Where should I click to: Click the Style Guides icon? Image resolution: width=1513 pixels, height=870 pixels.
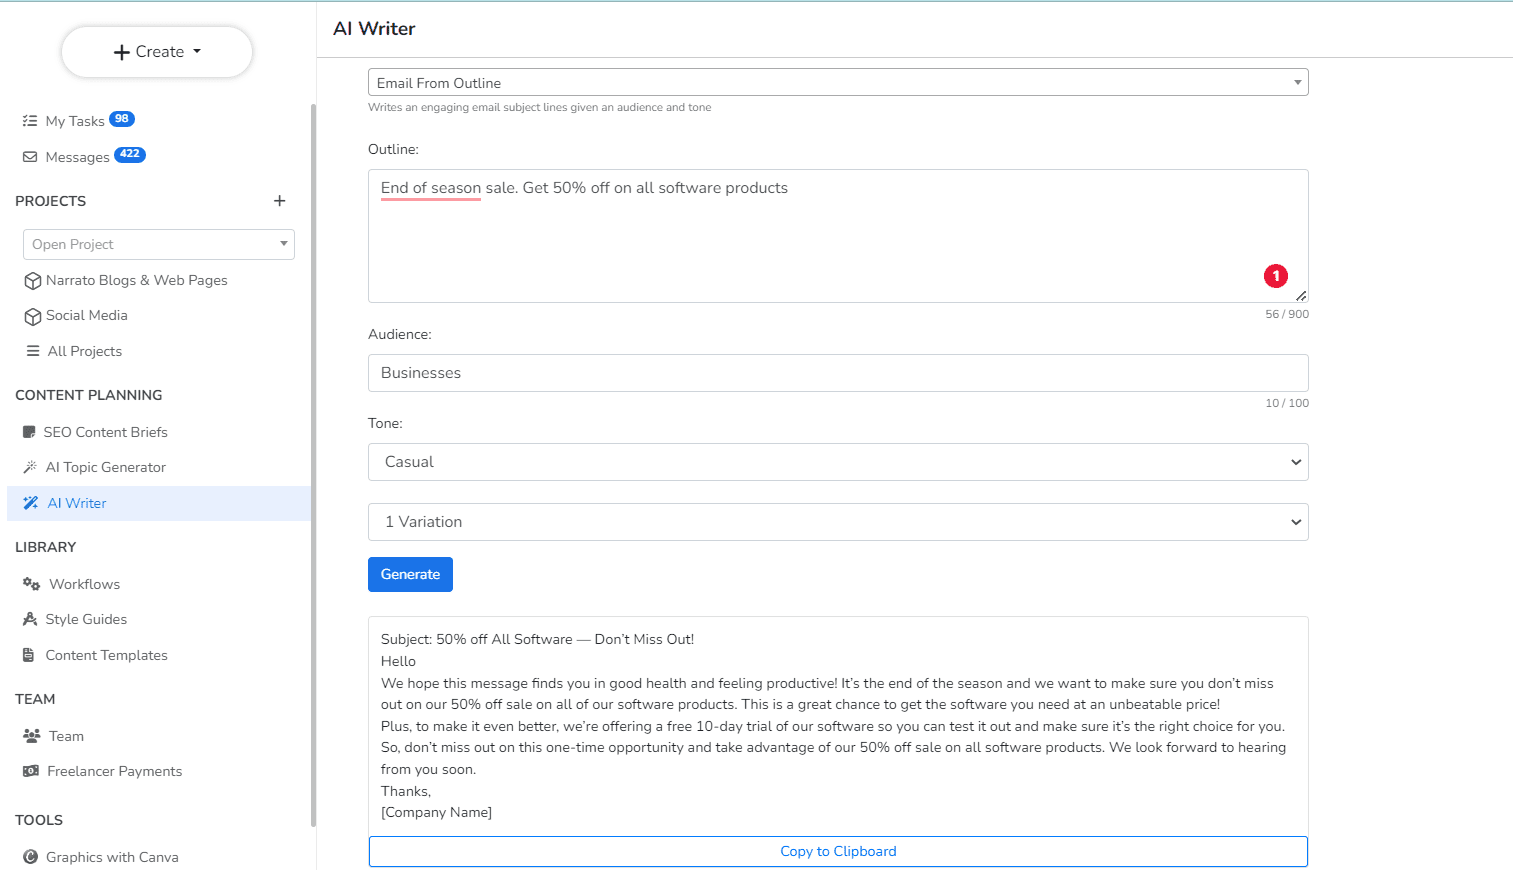pos(30,619)
